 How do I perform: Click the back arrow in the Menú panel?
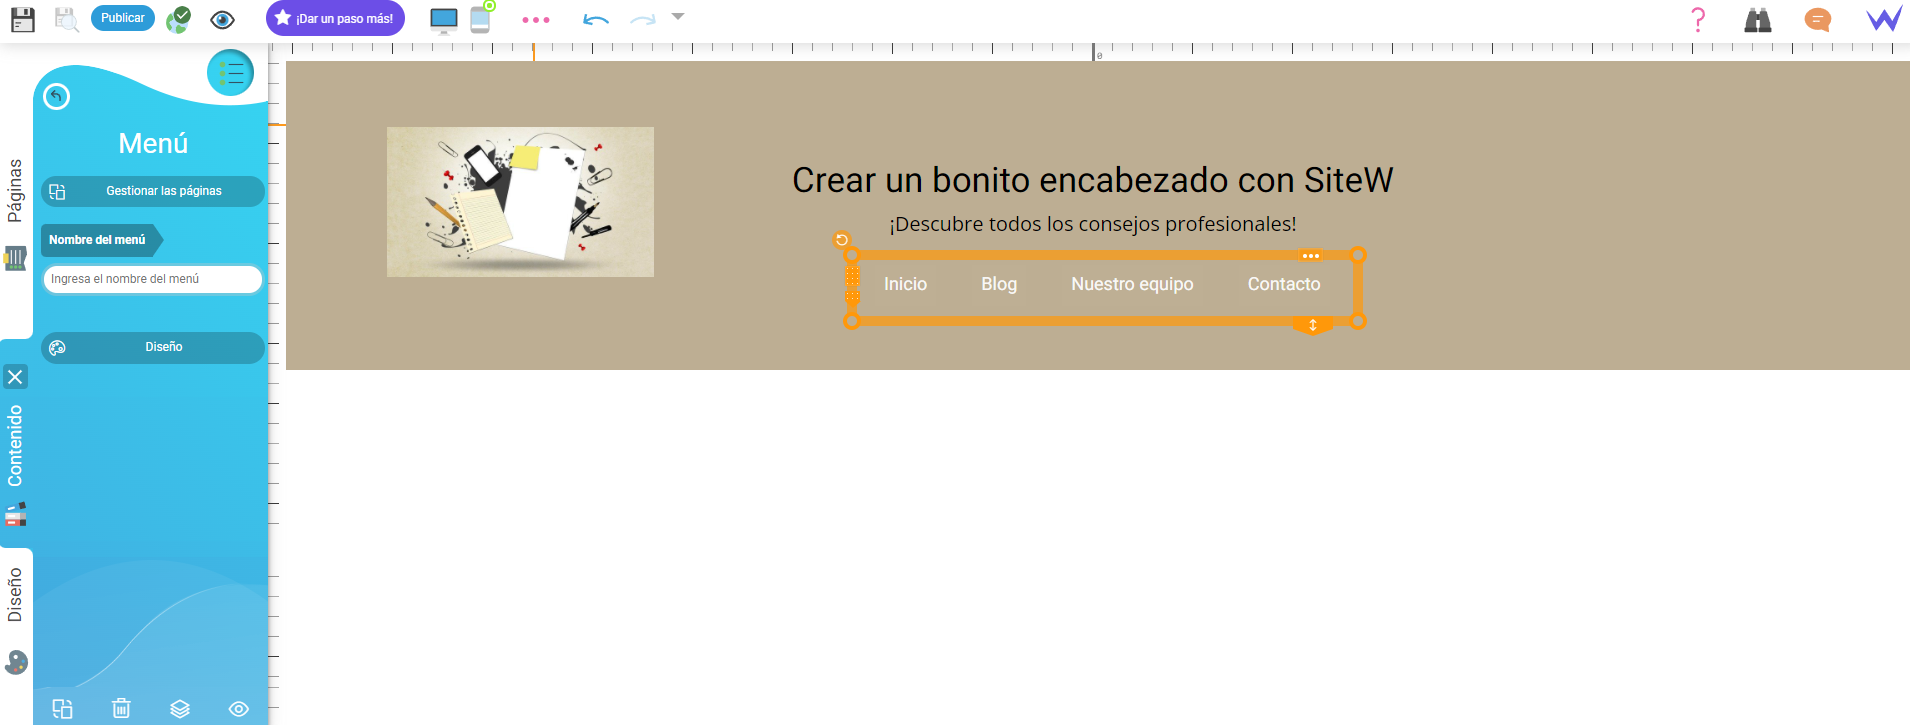click(x=57, y=96)
